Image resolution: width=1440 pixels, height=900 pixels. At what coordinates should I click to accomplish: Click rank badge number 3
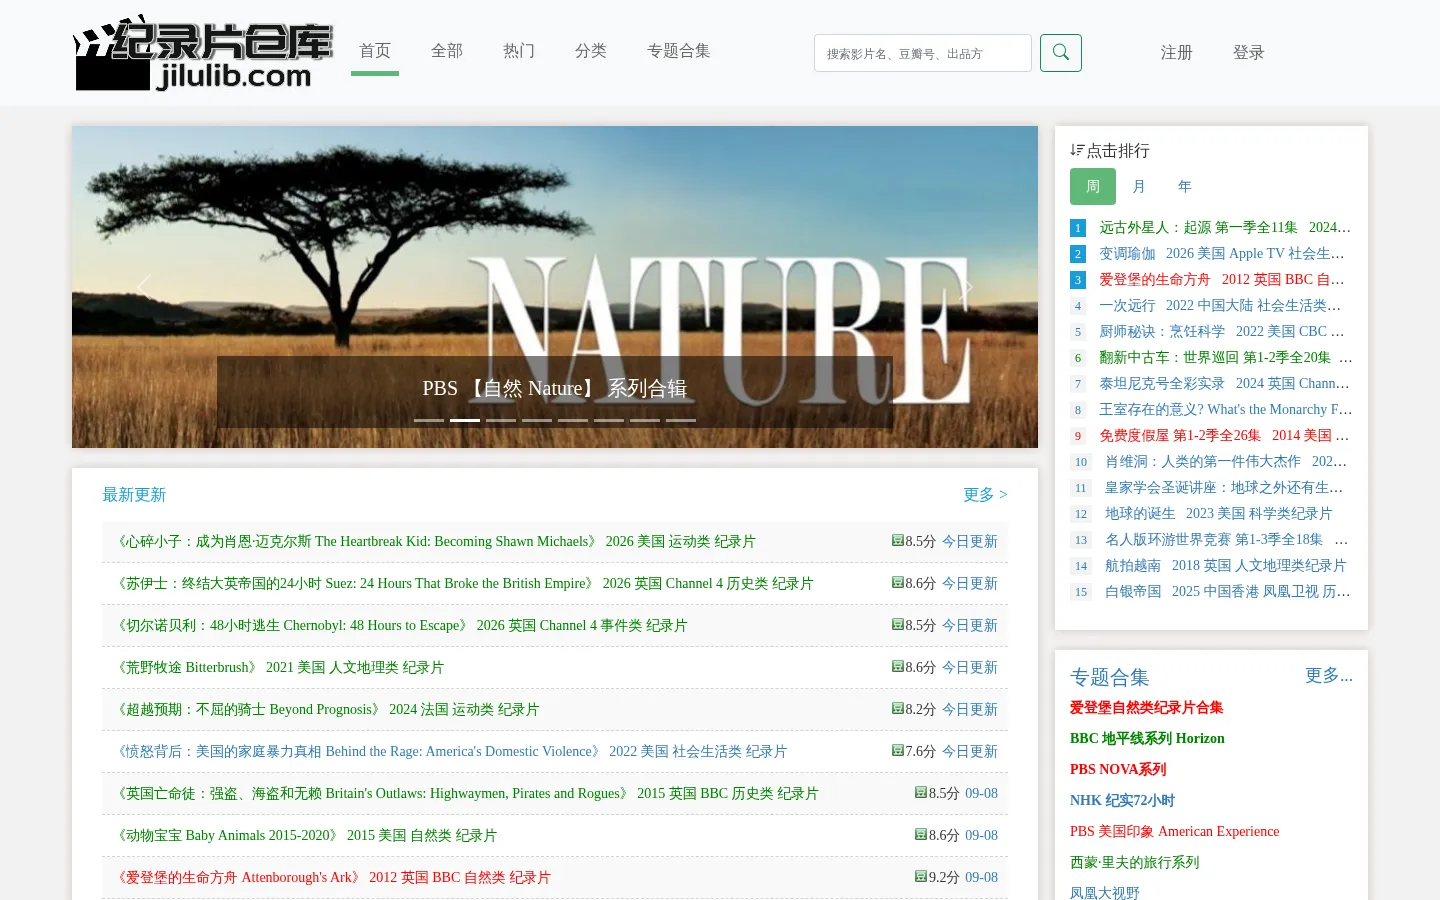1078,280
